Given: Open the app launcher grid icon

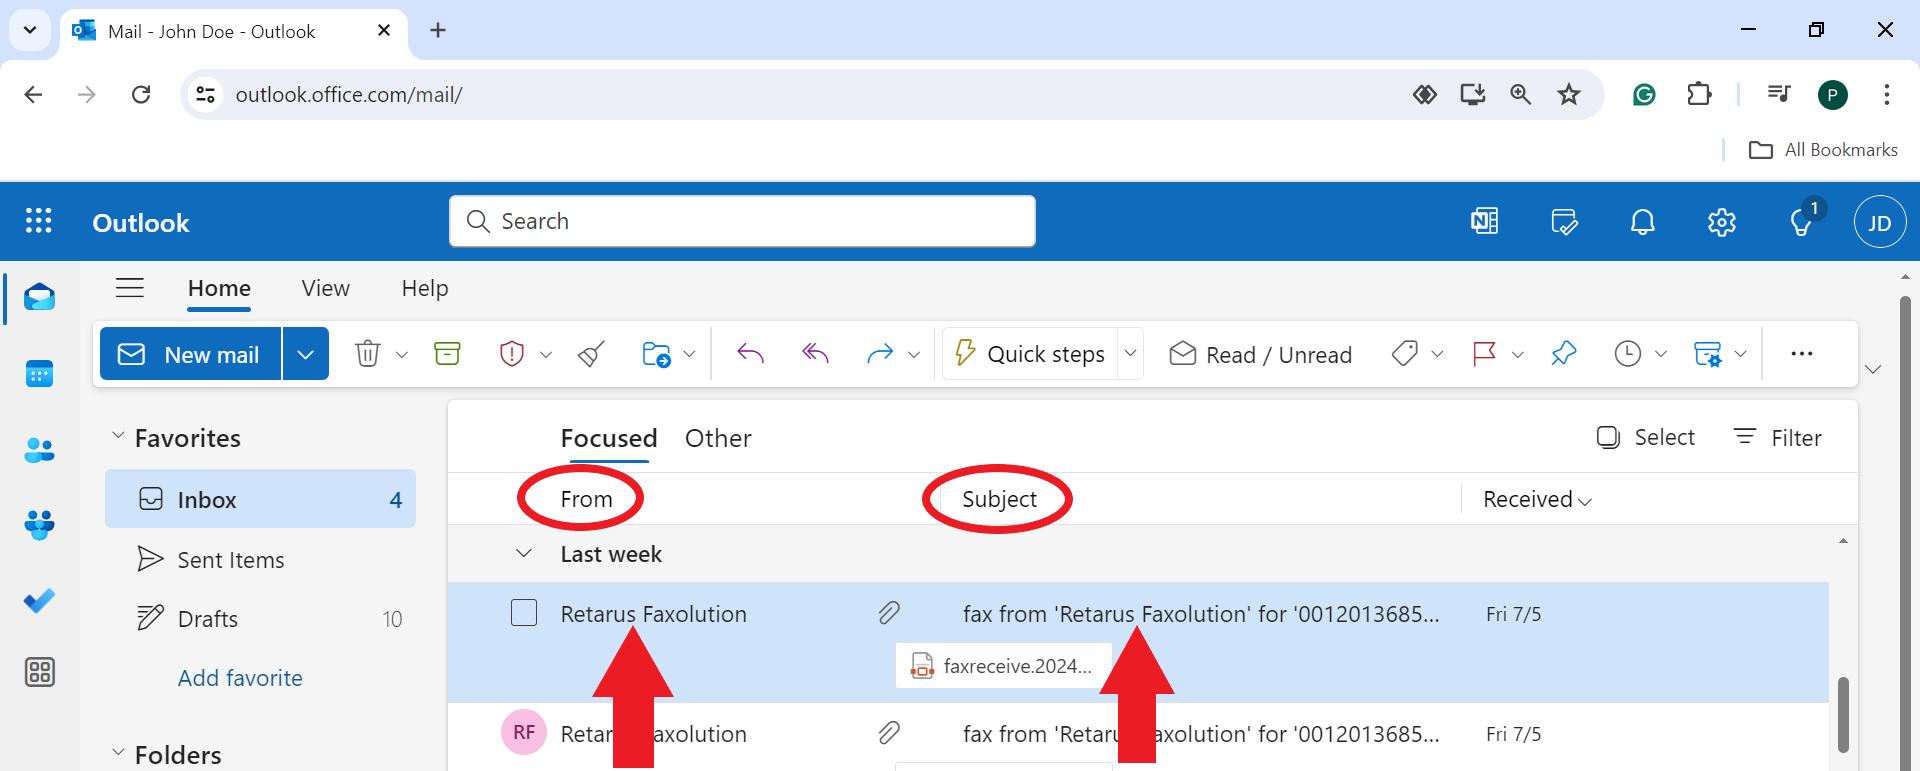Looking at the screenshot, I should [39, 221].
